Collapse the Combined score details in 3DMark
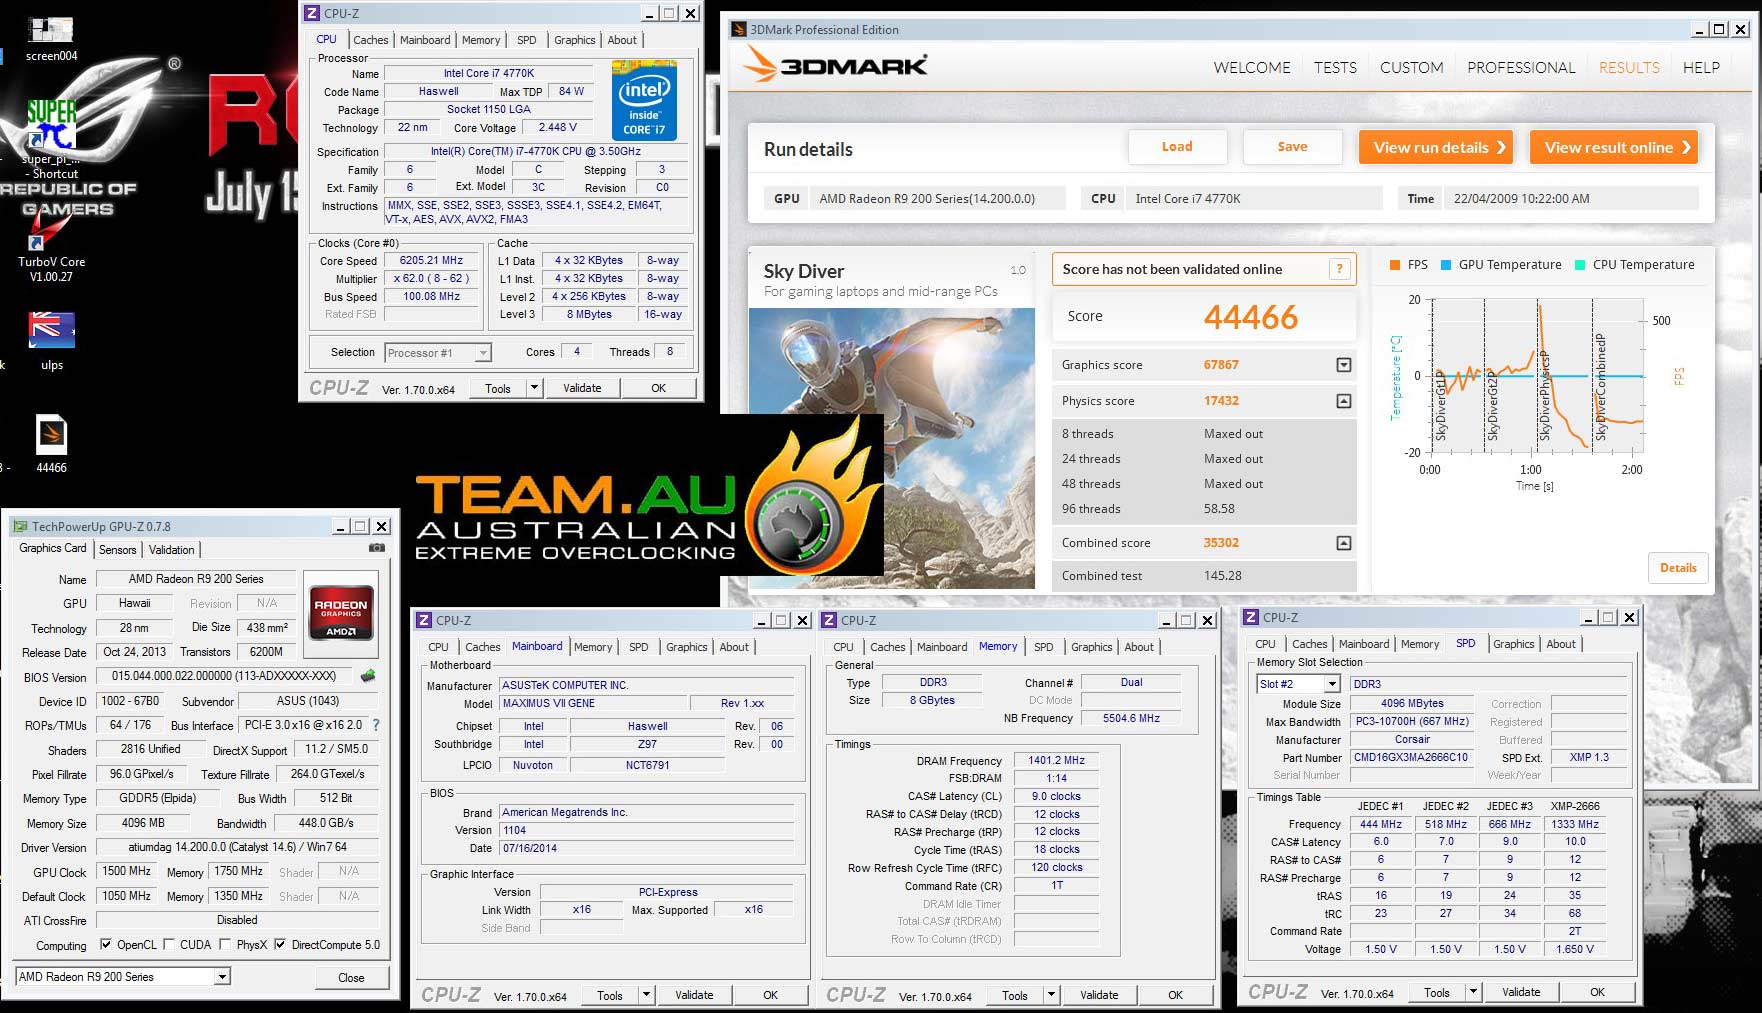This screenshot has height=1013, width=1762. pos(1344,543)
